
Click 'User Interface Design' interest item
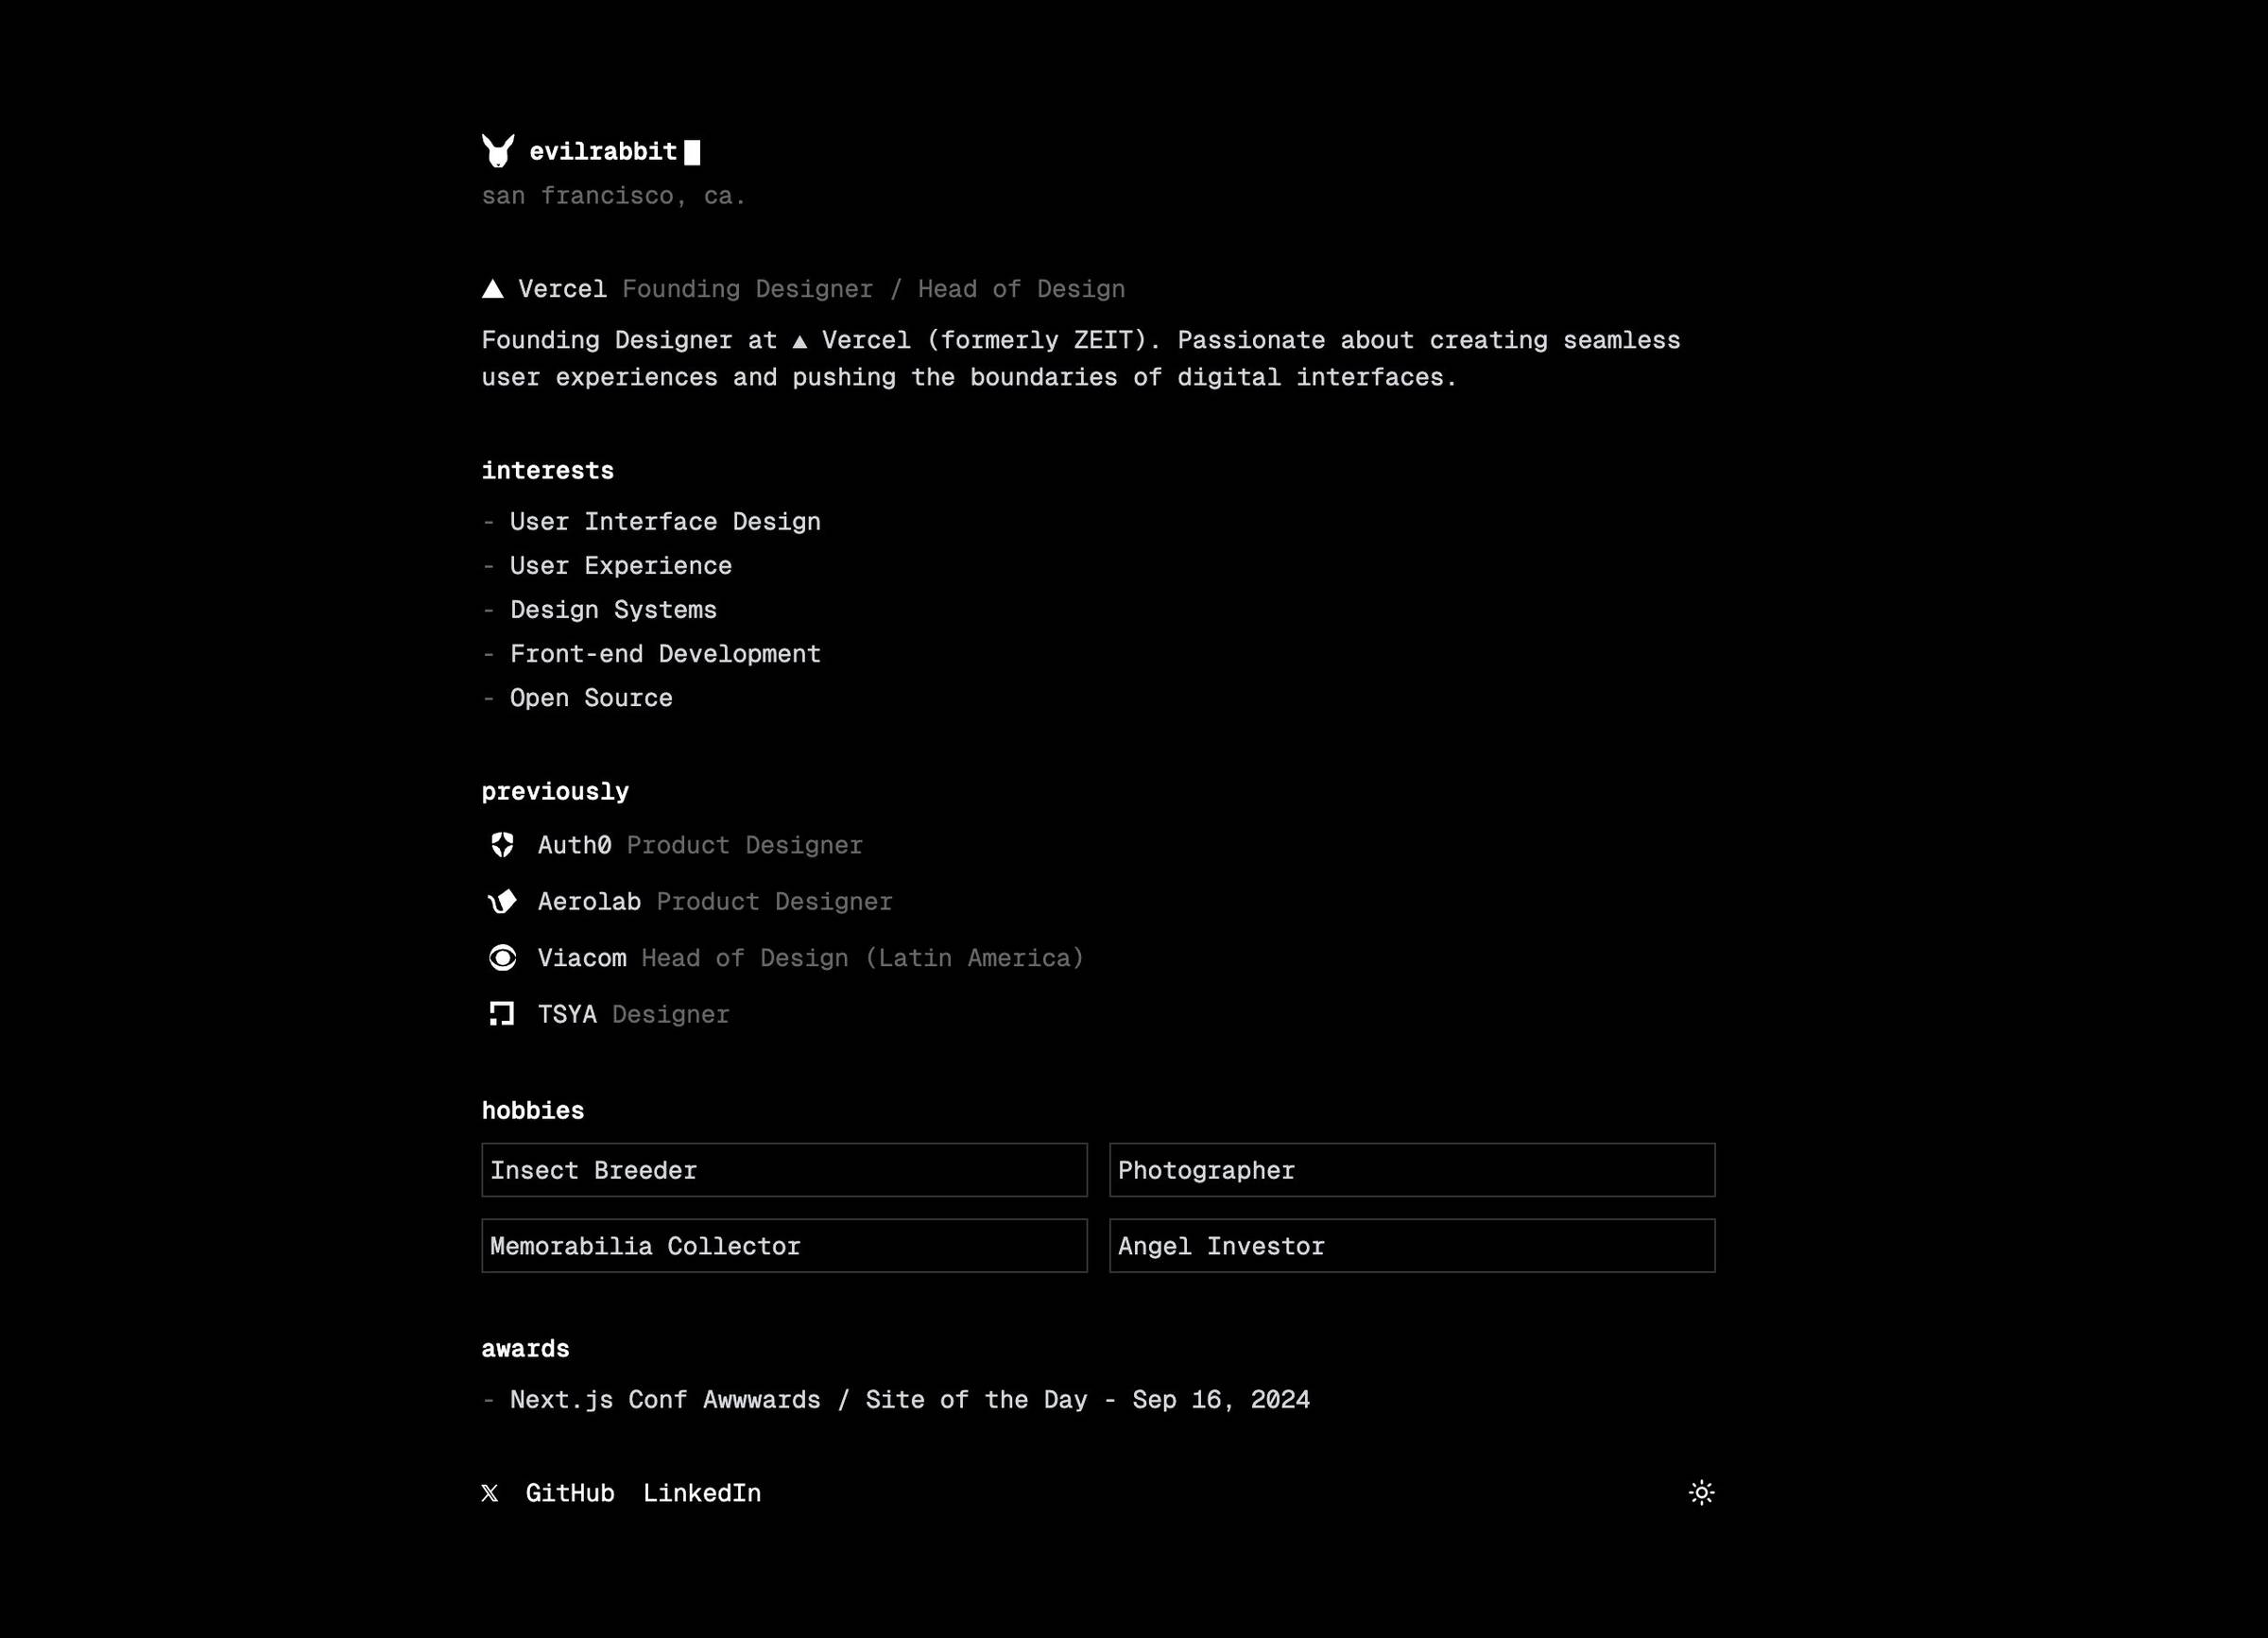(x=665, y=522)
